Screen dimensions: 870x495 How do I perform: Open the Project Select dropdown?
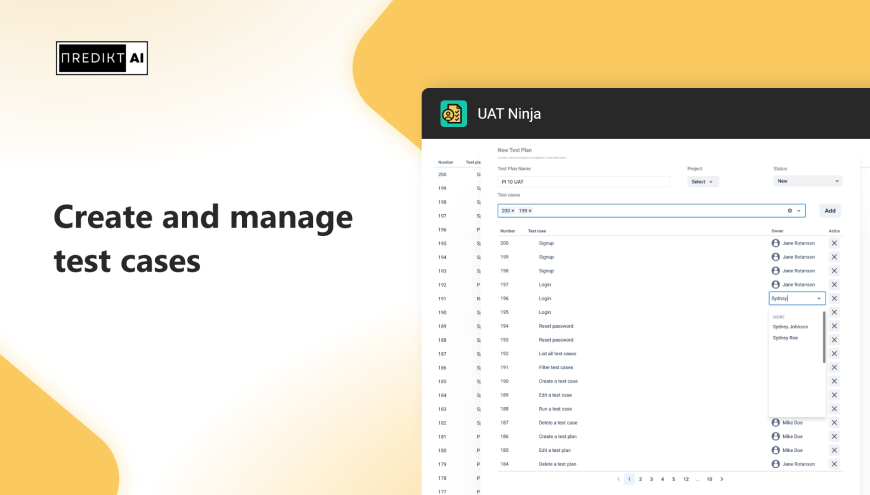coord(702,181)
